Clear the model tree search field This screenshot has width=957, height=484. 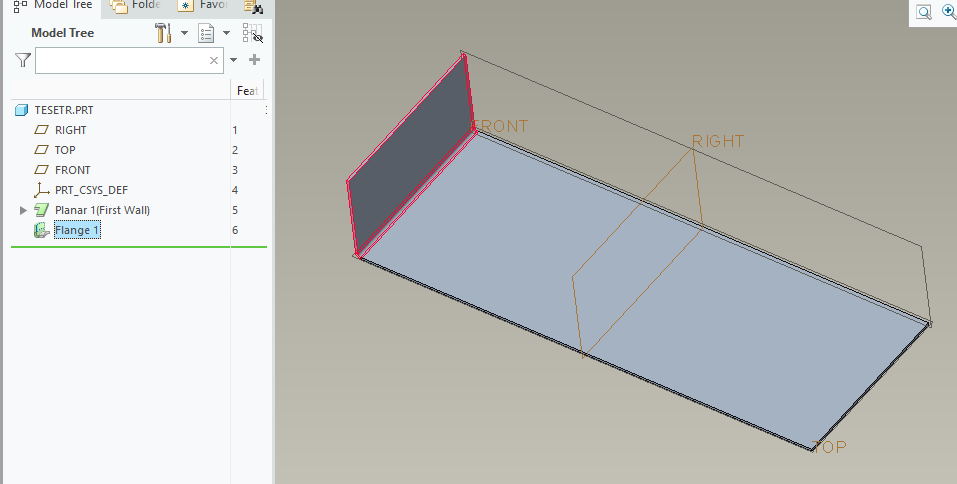pos(214,60)
